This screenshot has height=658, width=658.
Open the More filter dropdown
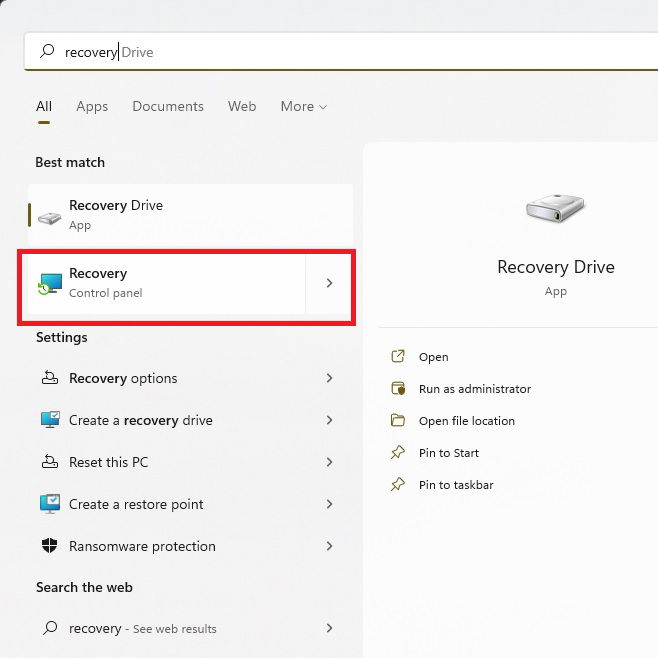click(303, 107)
